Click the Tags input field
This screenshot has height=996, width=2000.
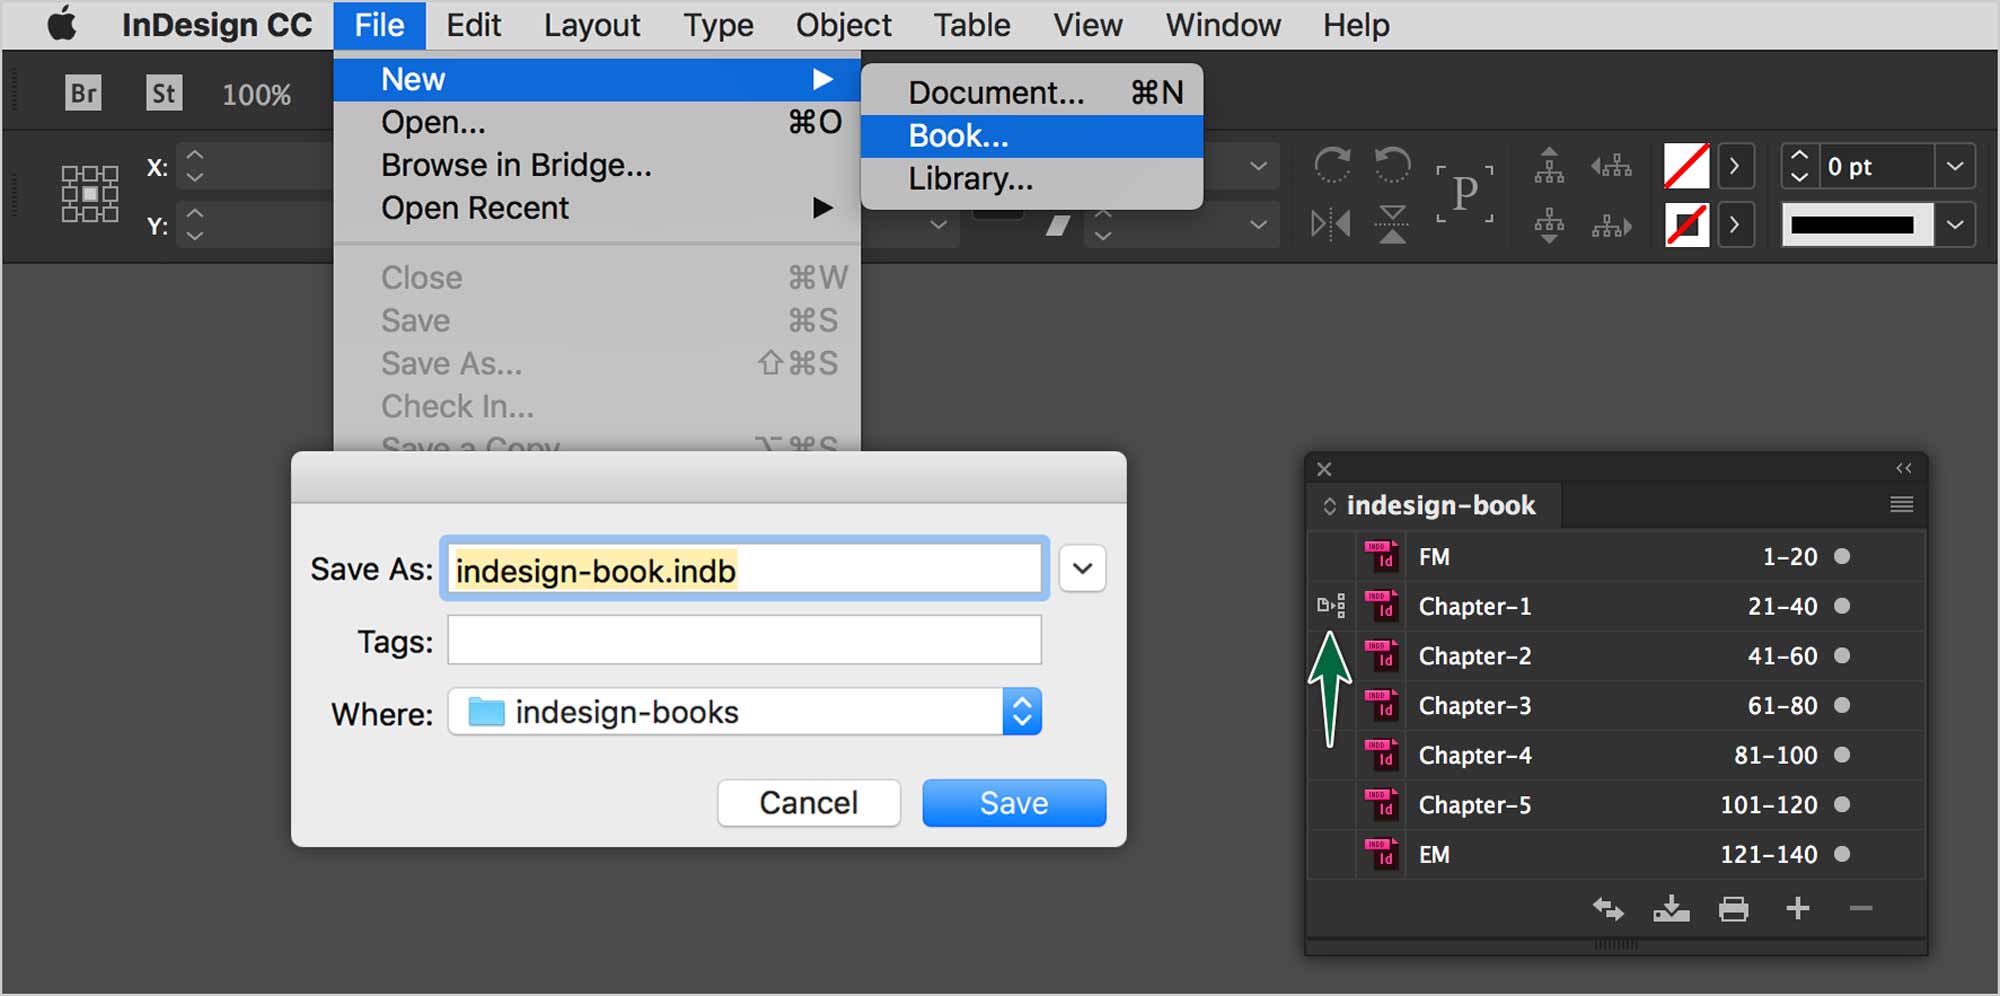click(744, 640)
